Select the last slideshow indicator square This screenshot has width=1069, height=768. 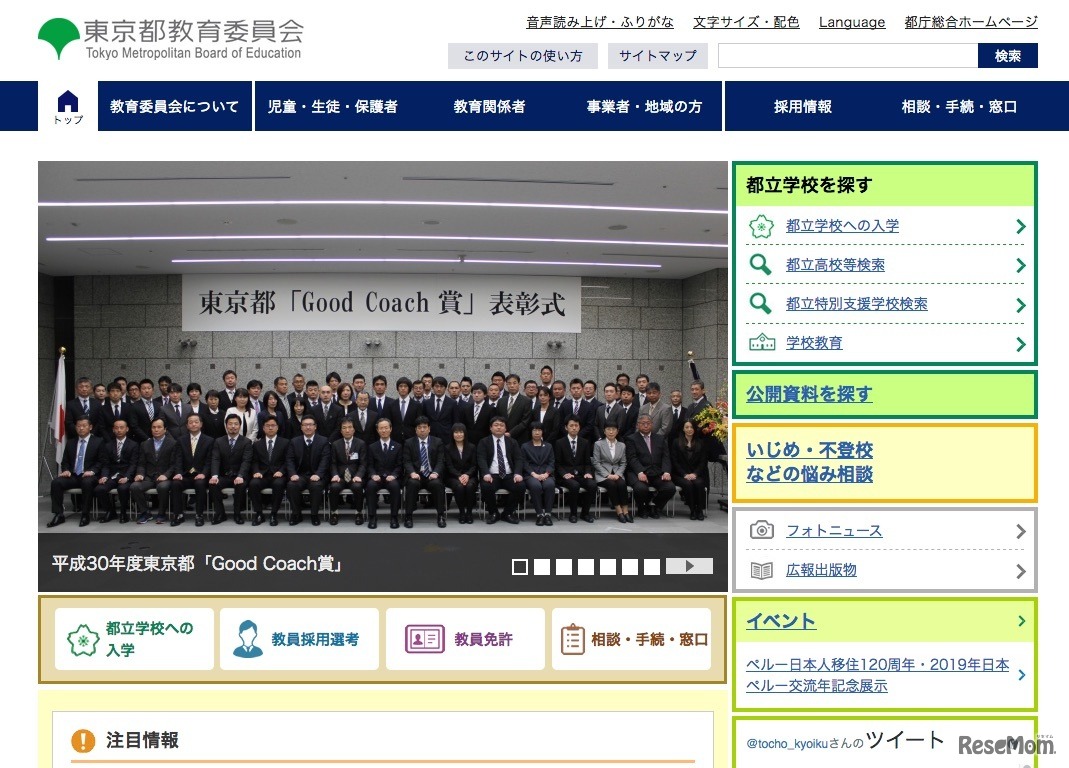pyautogui.click(x=652, y=567)
